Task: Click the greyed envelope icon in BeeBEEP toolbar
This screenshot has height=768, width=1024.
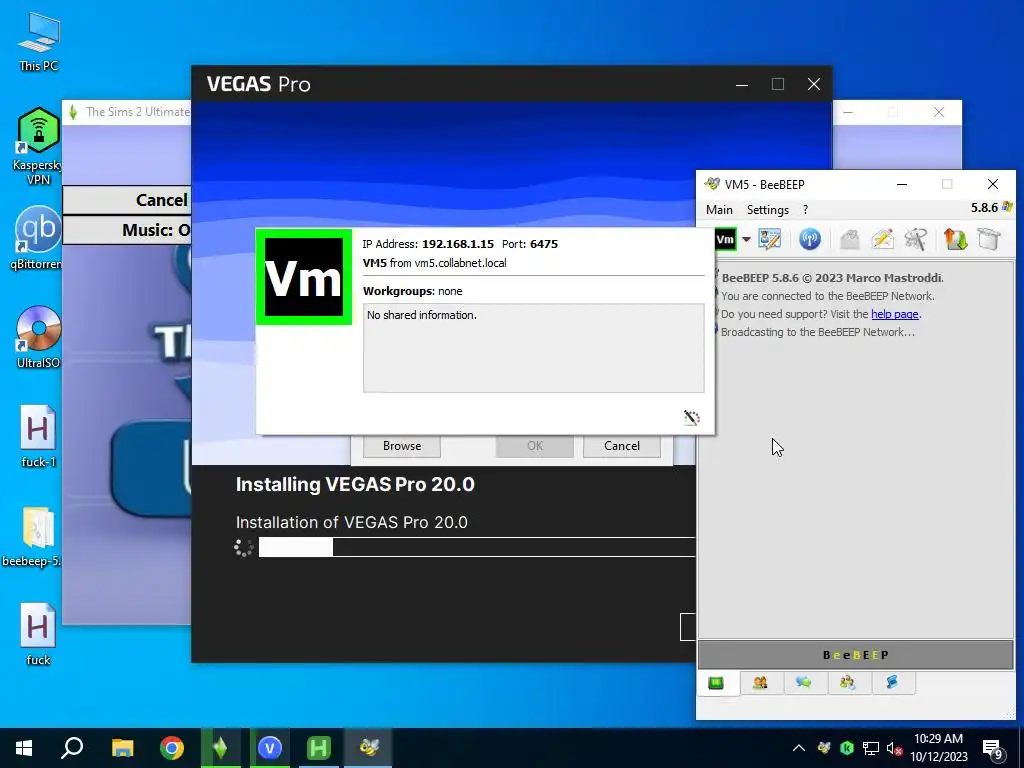Action: tap(850, 240)
